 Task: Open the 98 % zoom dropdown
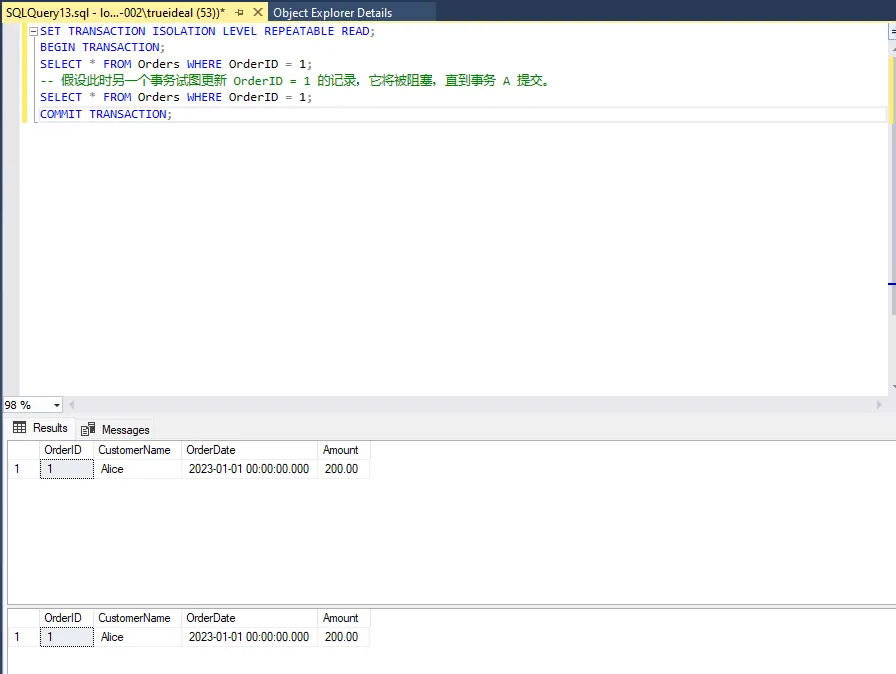(x=56, y=405)
